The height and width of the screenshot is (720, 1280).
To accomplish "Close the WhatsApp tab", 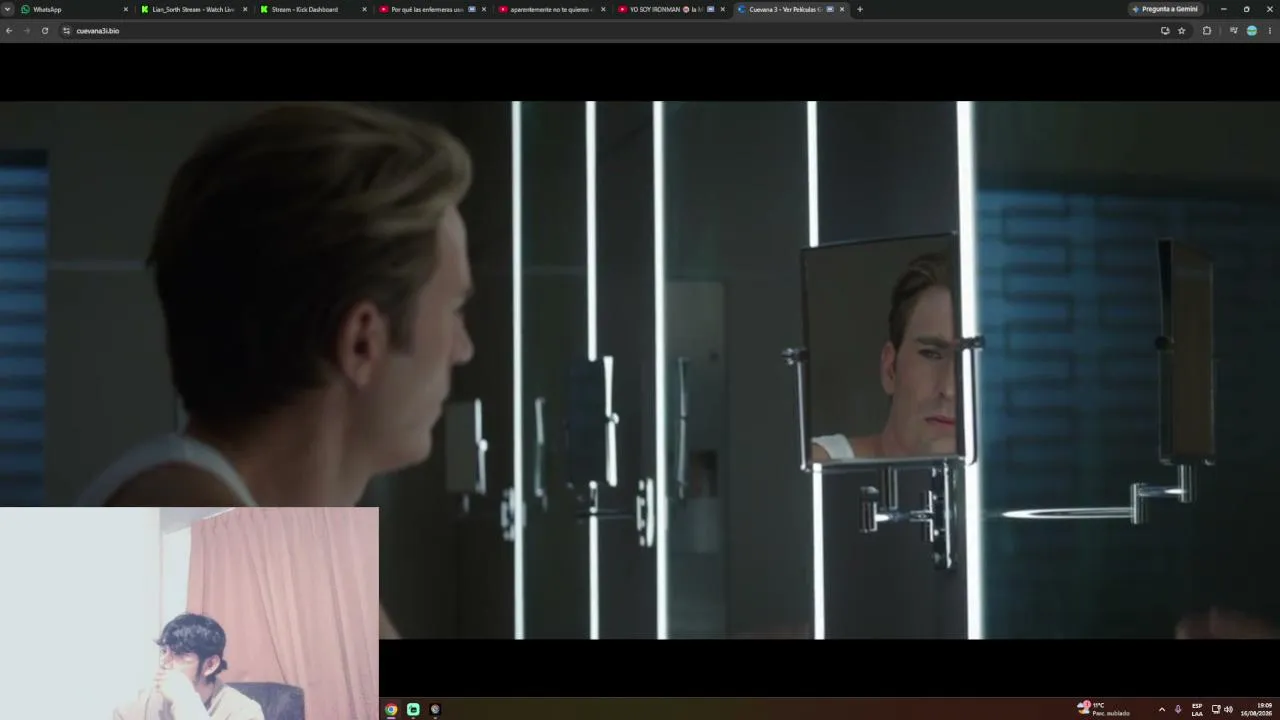I will tap(126, 9).
